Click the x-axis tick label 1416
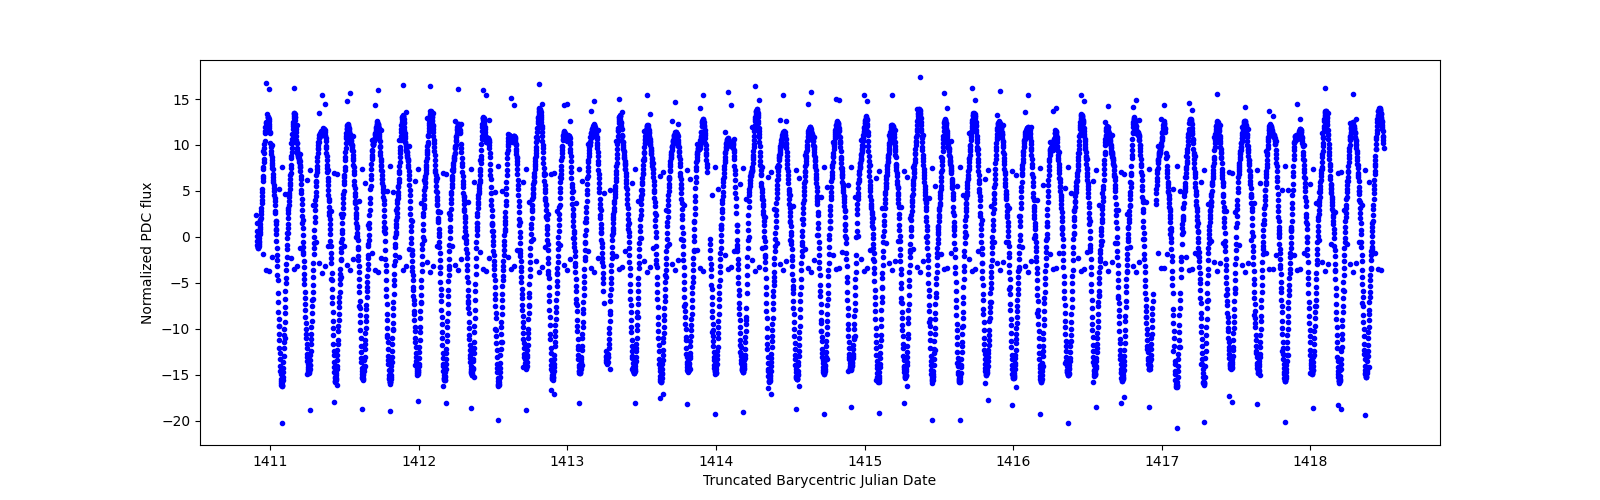1600x500 pixels. click(1013, 462)
